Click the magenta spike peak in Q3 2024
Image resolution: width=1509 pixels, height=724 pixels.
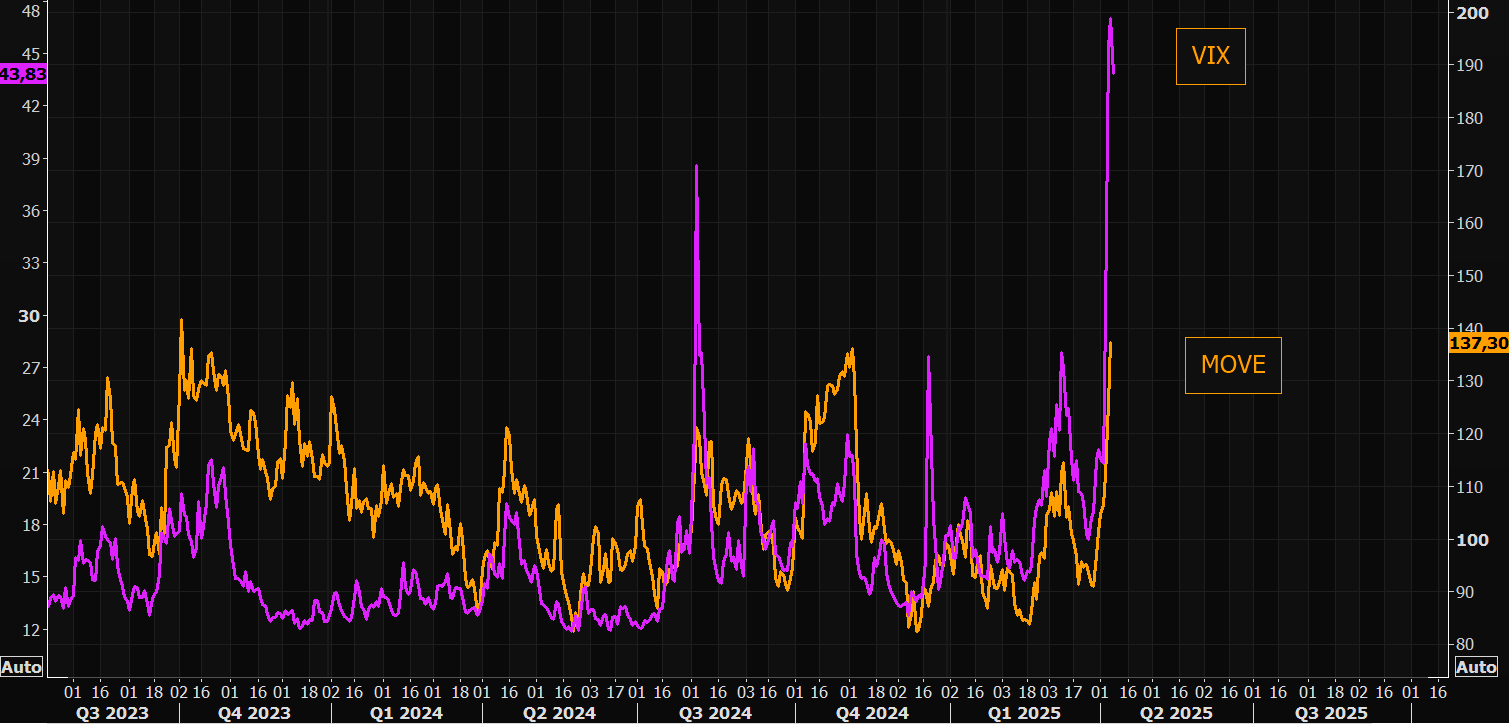point(696,166)
